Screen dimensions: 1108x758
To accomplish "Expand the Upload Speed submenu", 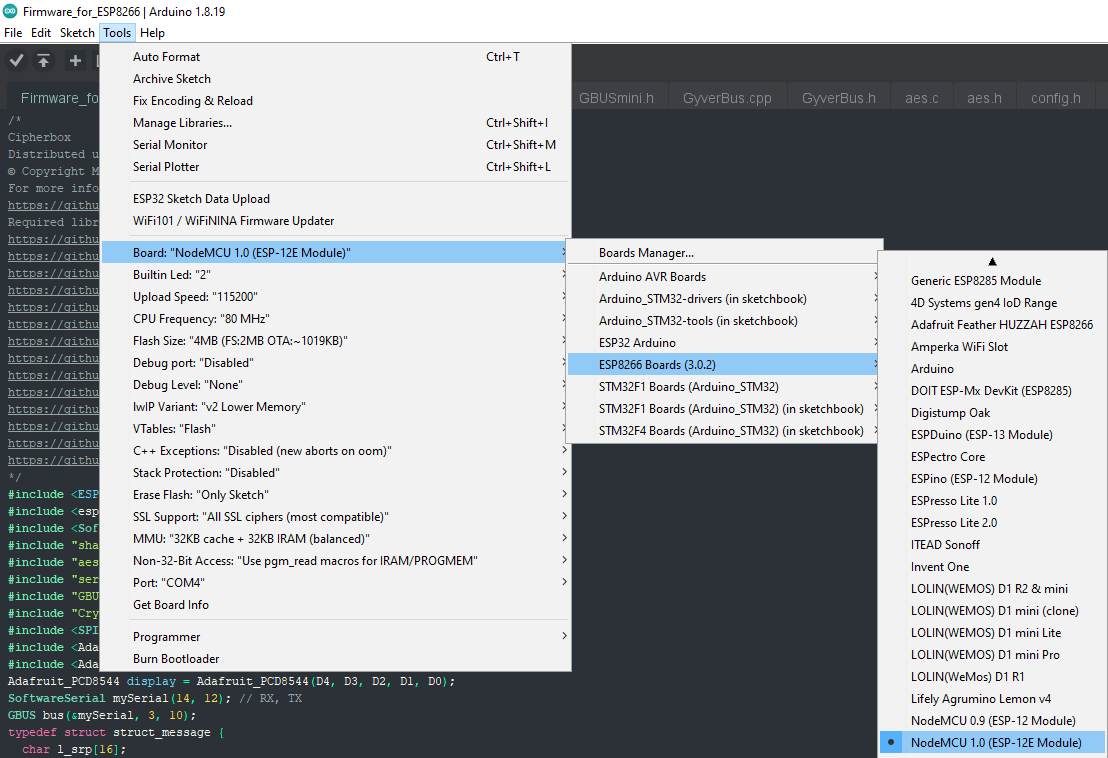I will tap(336, 297).
